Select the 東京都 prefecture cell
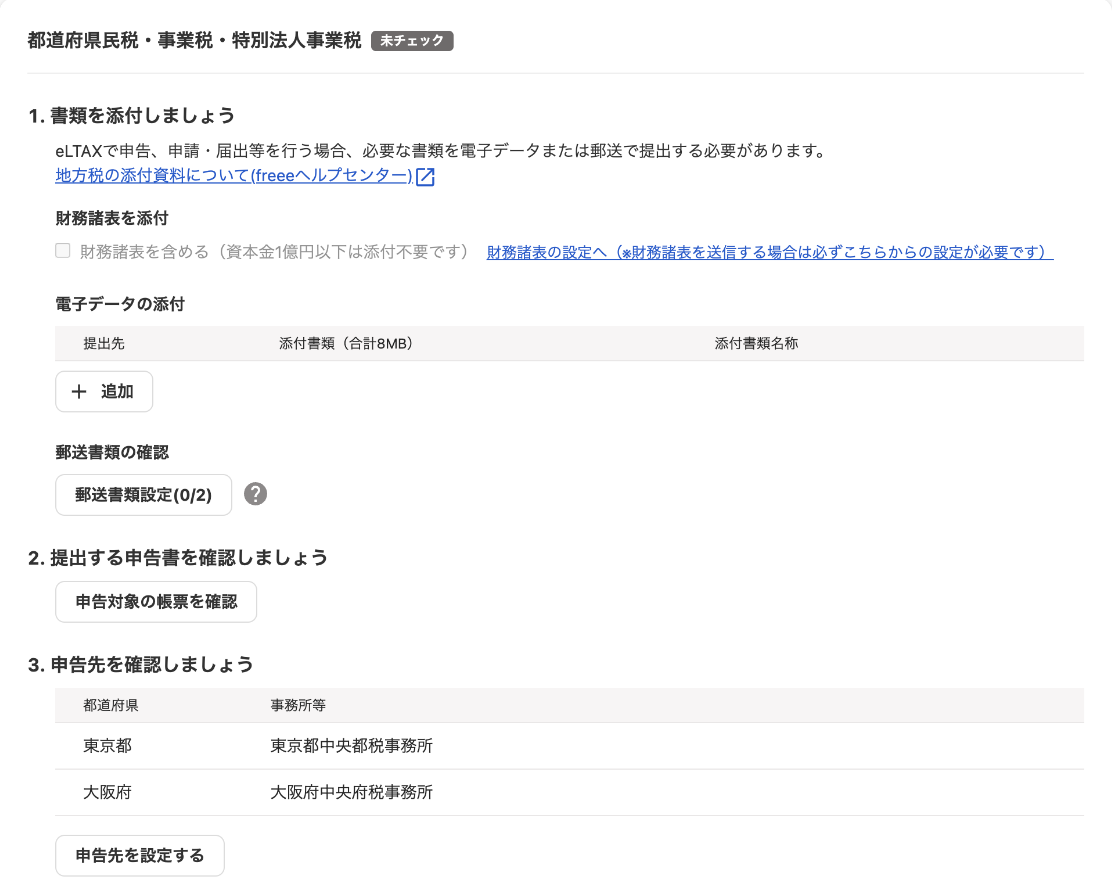The height and width of the screenshot is (894, 1112). [x=107, y=746]
